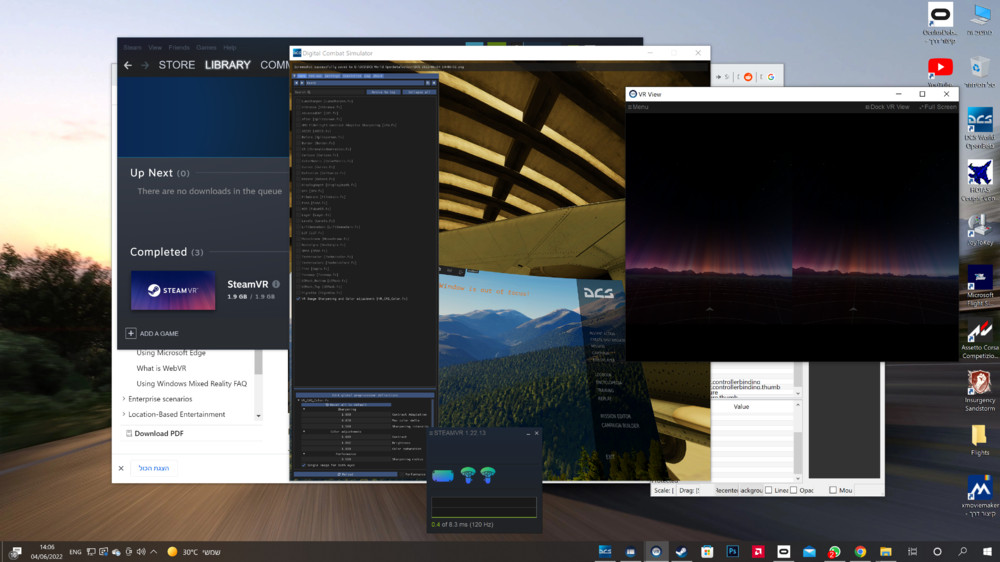Click the Download PDF link

click(x=158, y=433)
